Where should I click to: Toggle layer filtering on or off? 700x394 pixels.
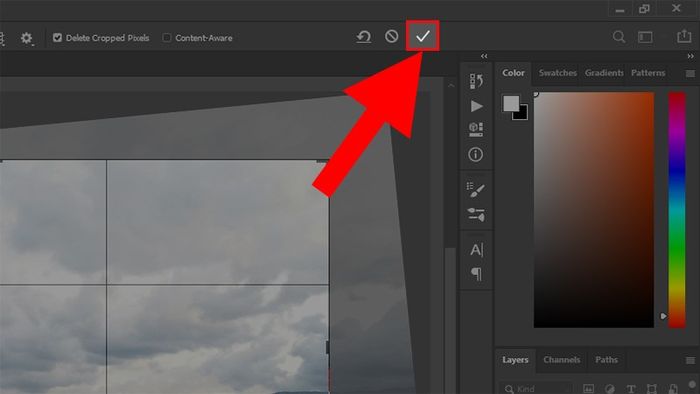coord(692,385)
